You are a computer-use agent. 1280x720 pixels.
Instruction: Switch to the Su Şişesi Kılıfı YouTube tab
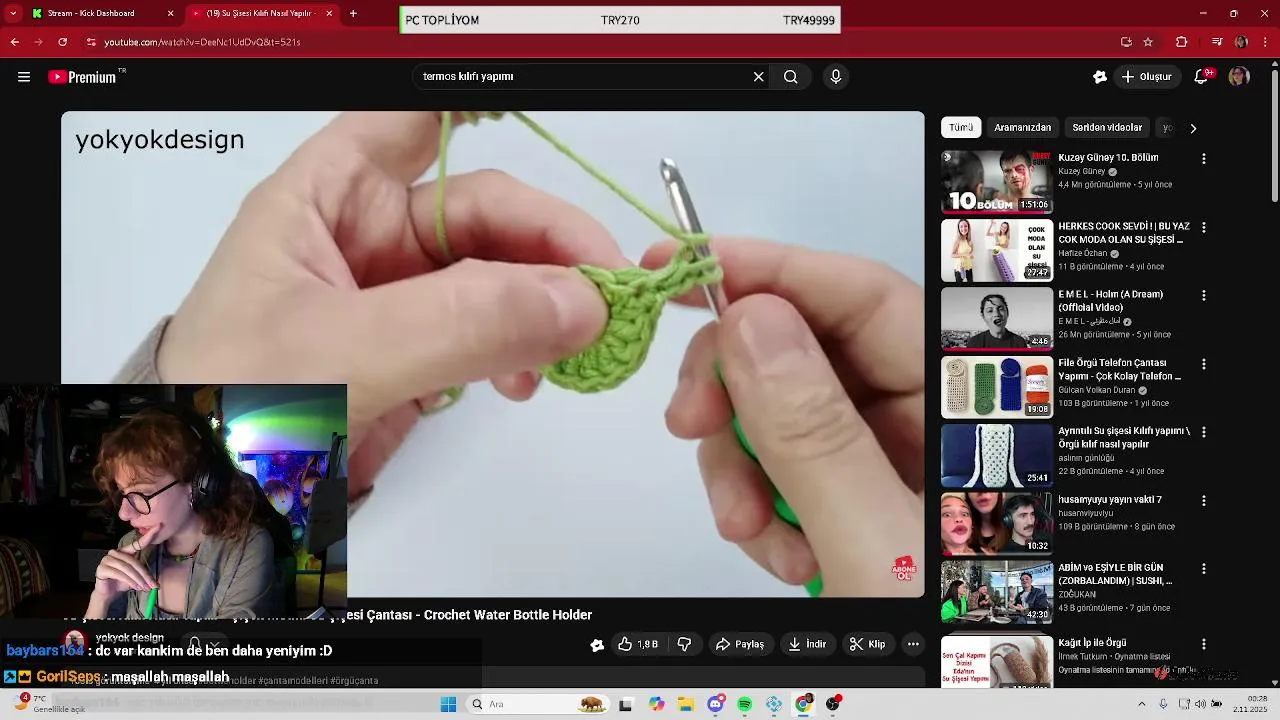tap(262, 14)
